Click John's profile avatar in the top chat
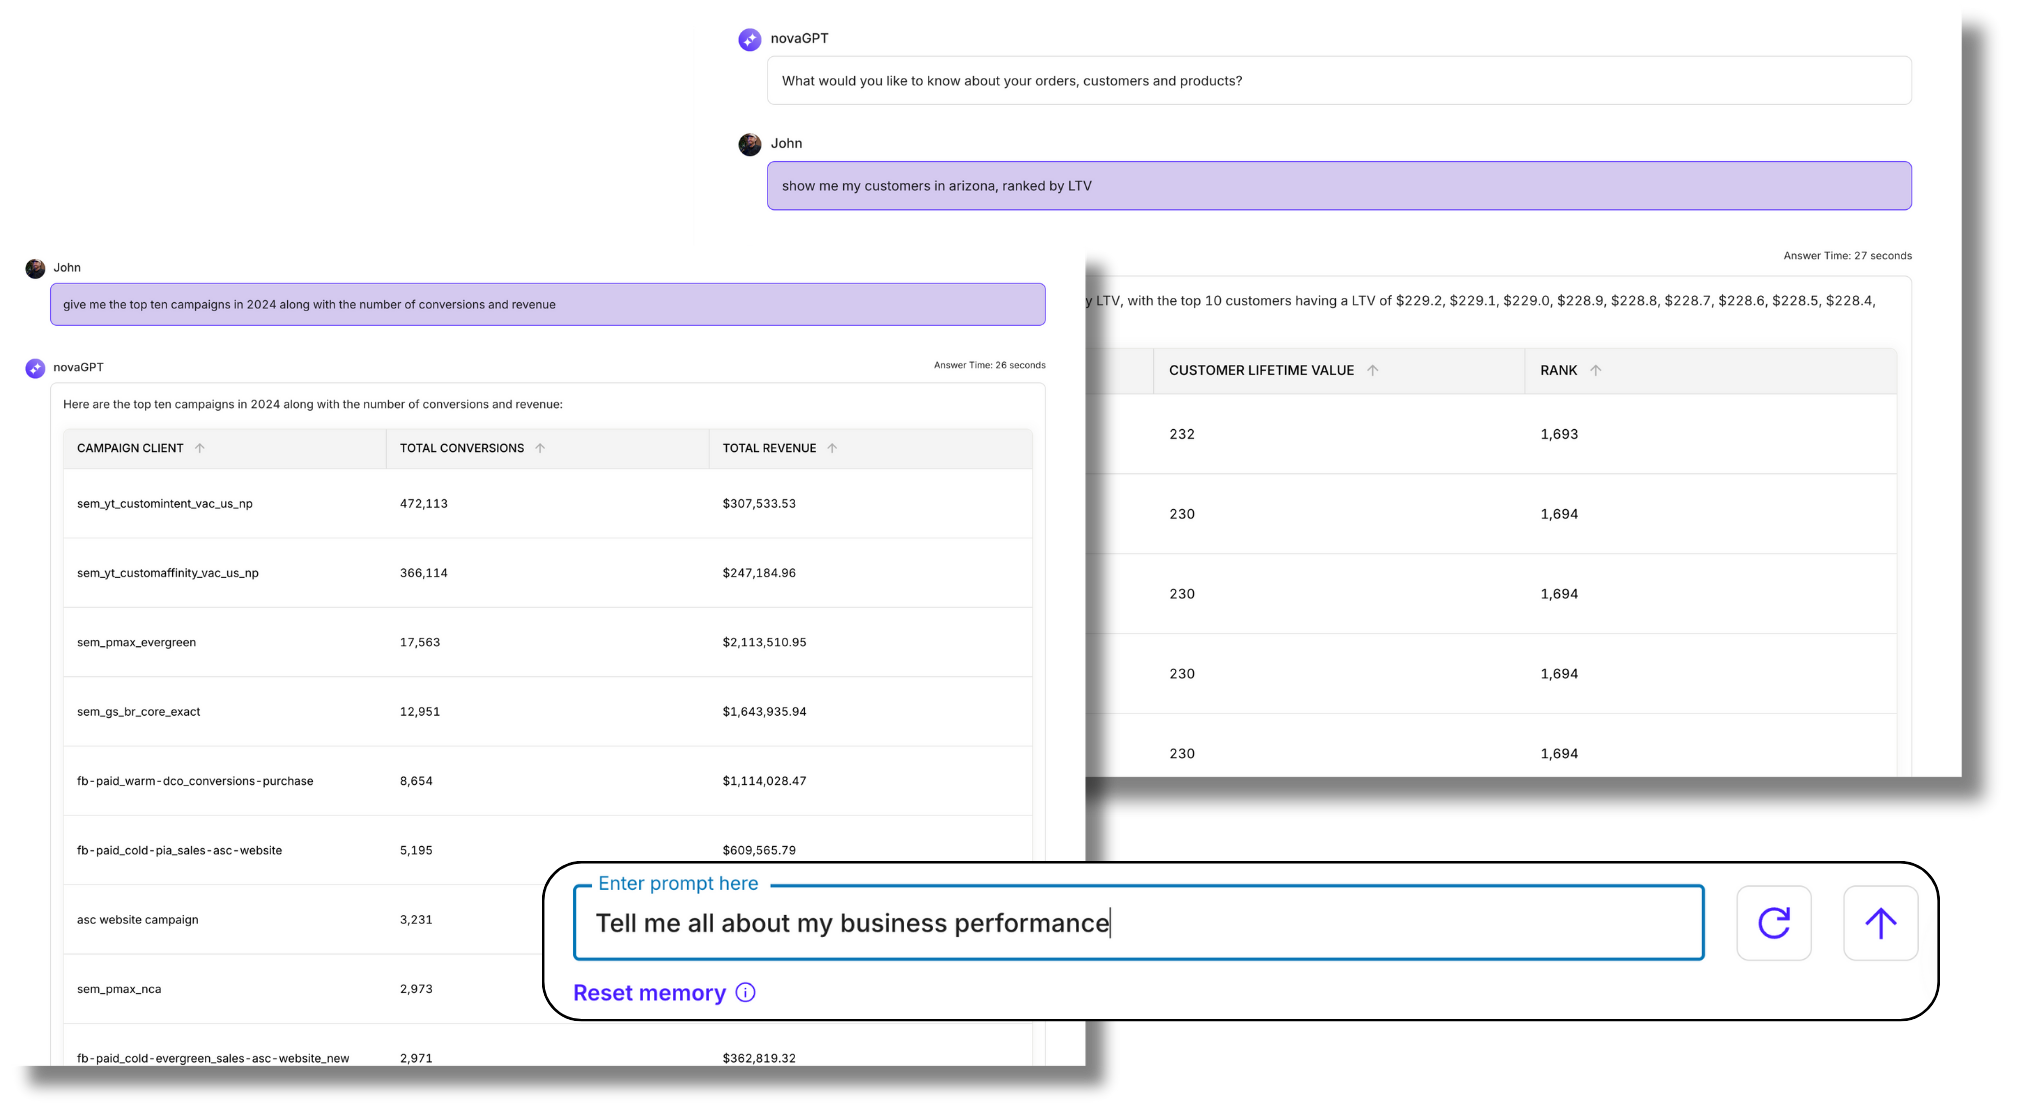Screen dimensions: 2027x1108 749,145
